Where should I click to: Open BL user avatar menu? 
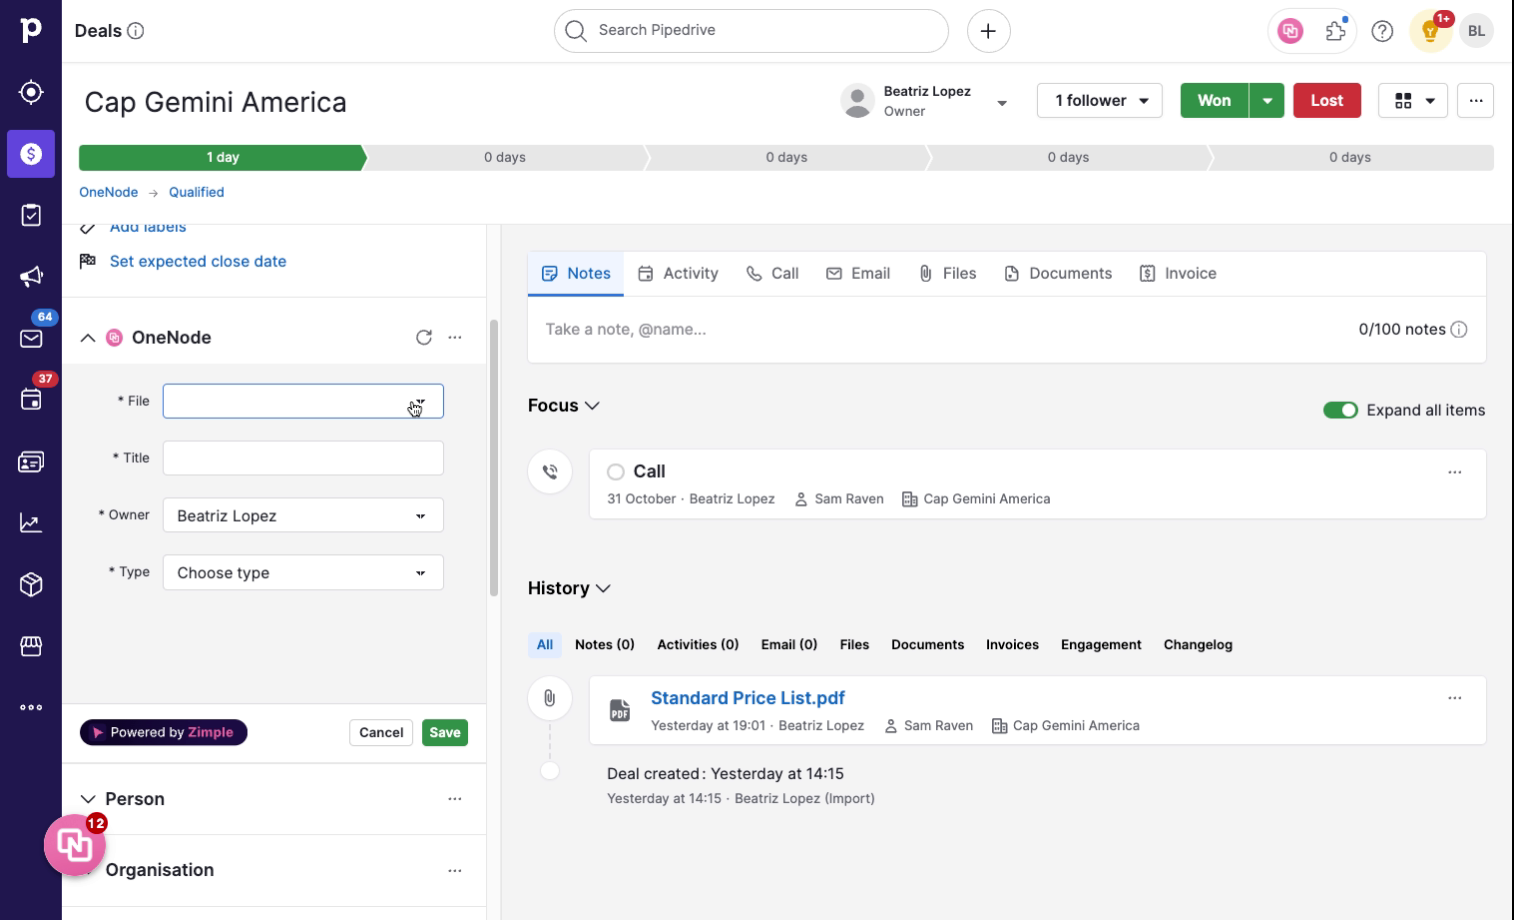(1476, 31)
